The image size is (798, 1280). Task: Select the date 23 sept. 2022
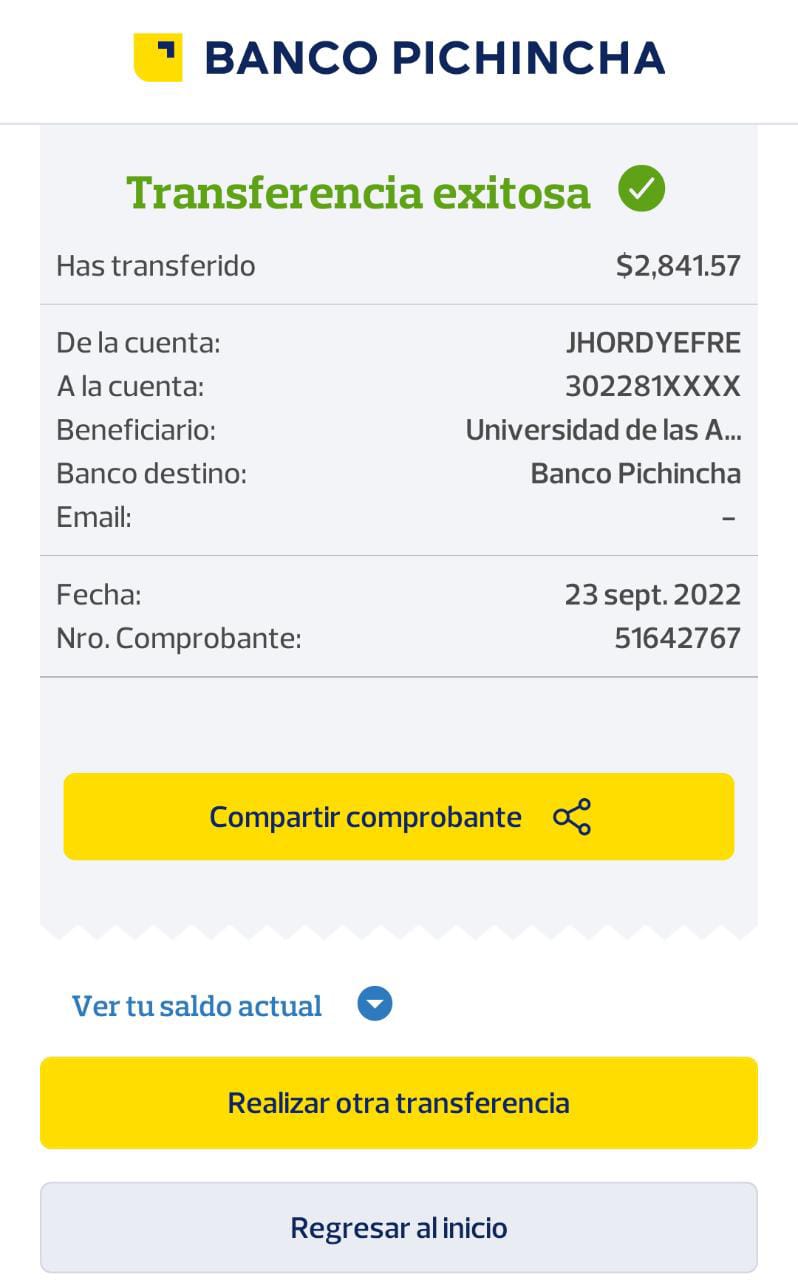tap(652, 595)
